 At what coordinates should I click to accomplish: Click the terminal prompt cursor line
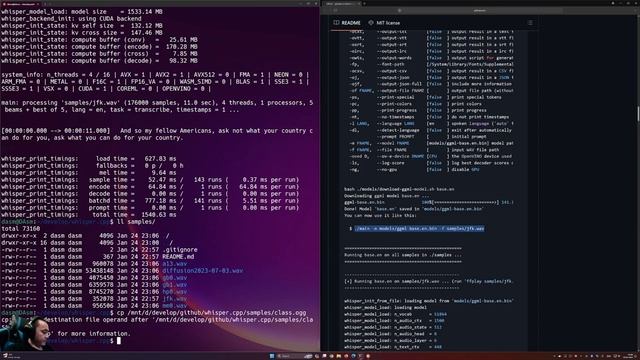[x=119, y=340]
